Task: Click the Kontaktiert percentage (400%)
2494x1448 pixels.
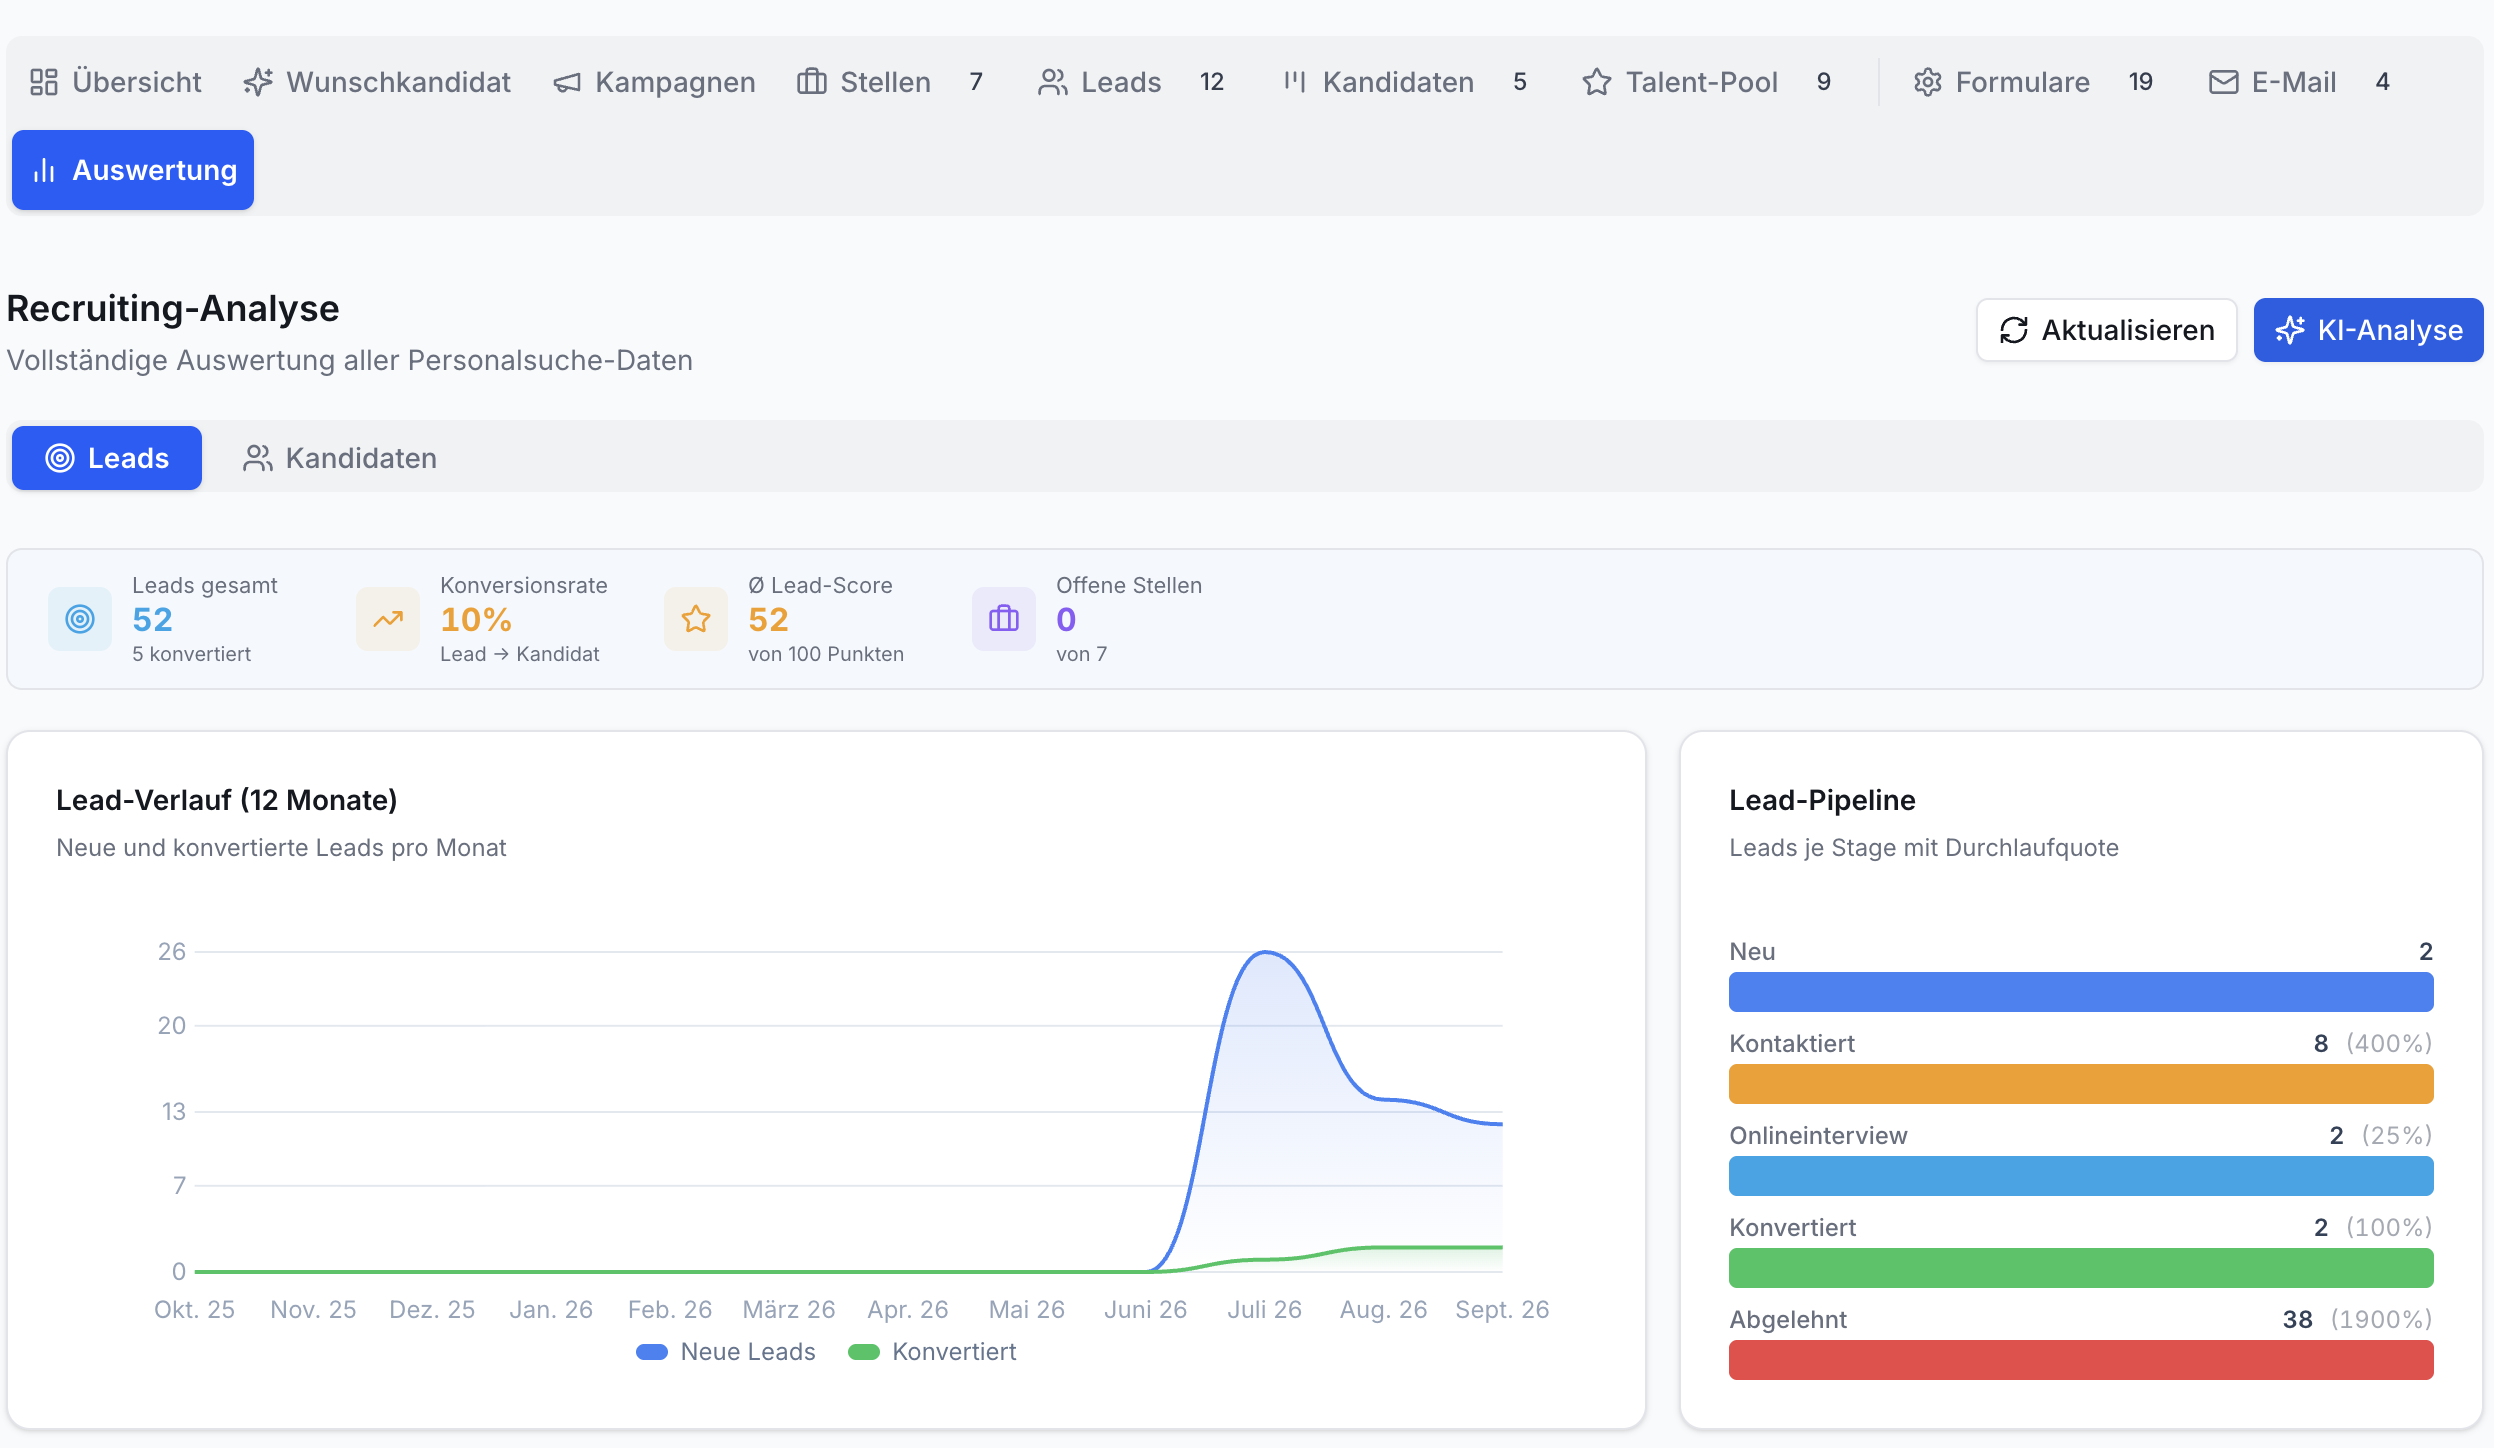Action: [x=2389, y=1044]
